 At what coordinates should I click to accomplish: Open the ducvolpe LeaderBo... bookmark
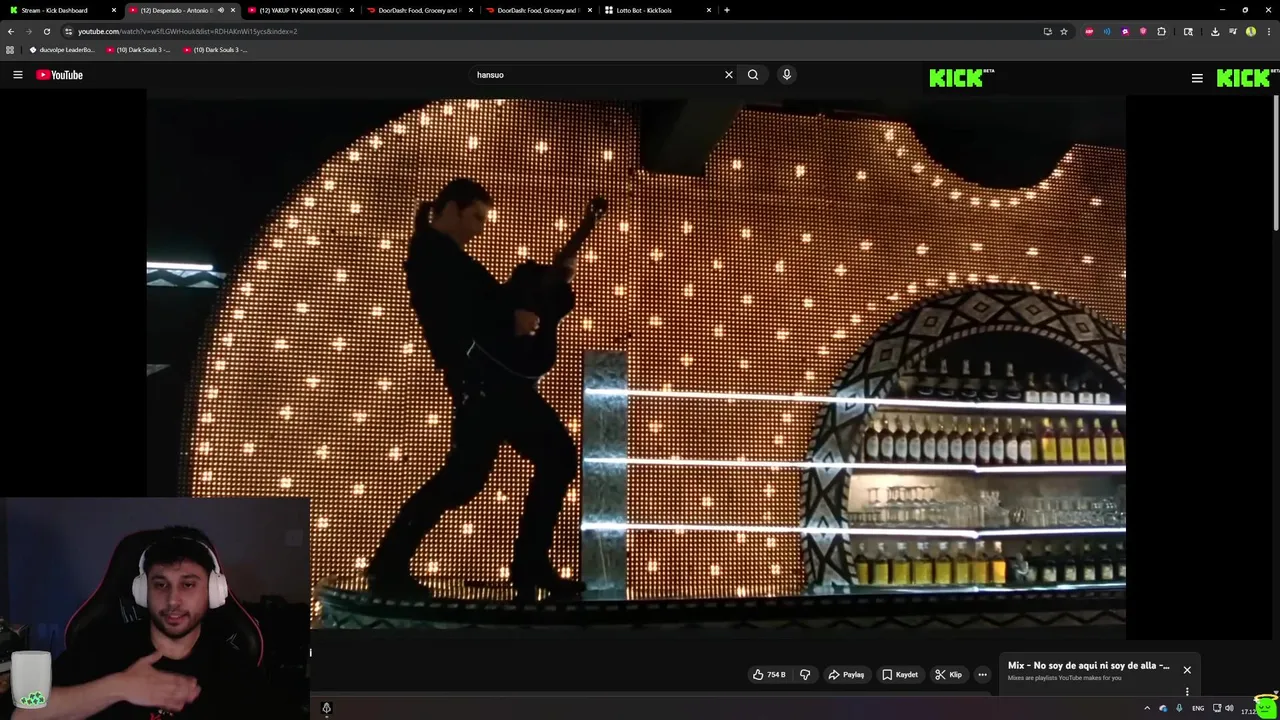click(62, 49)
